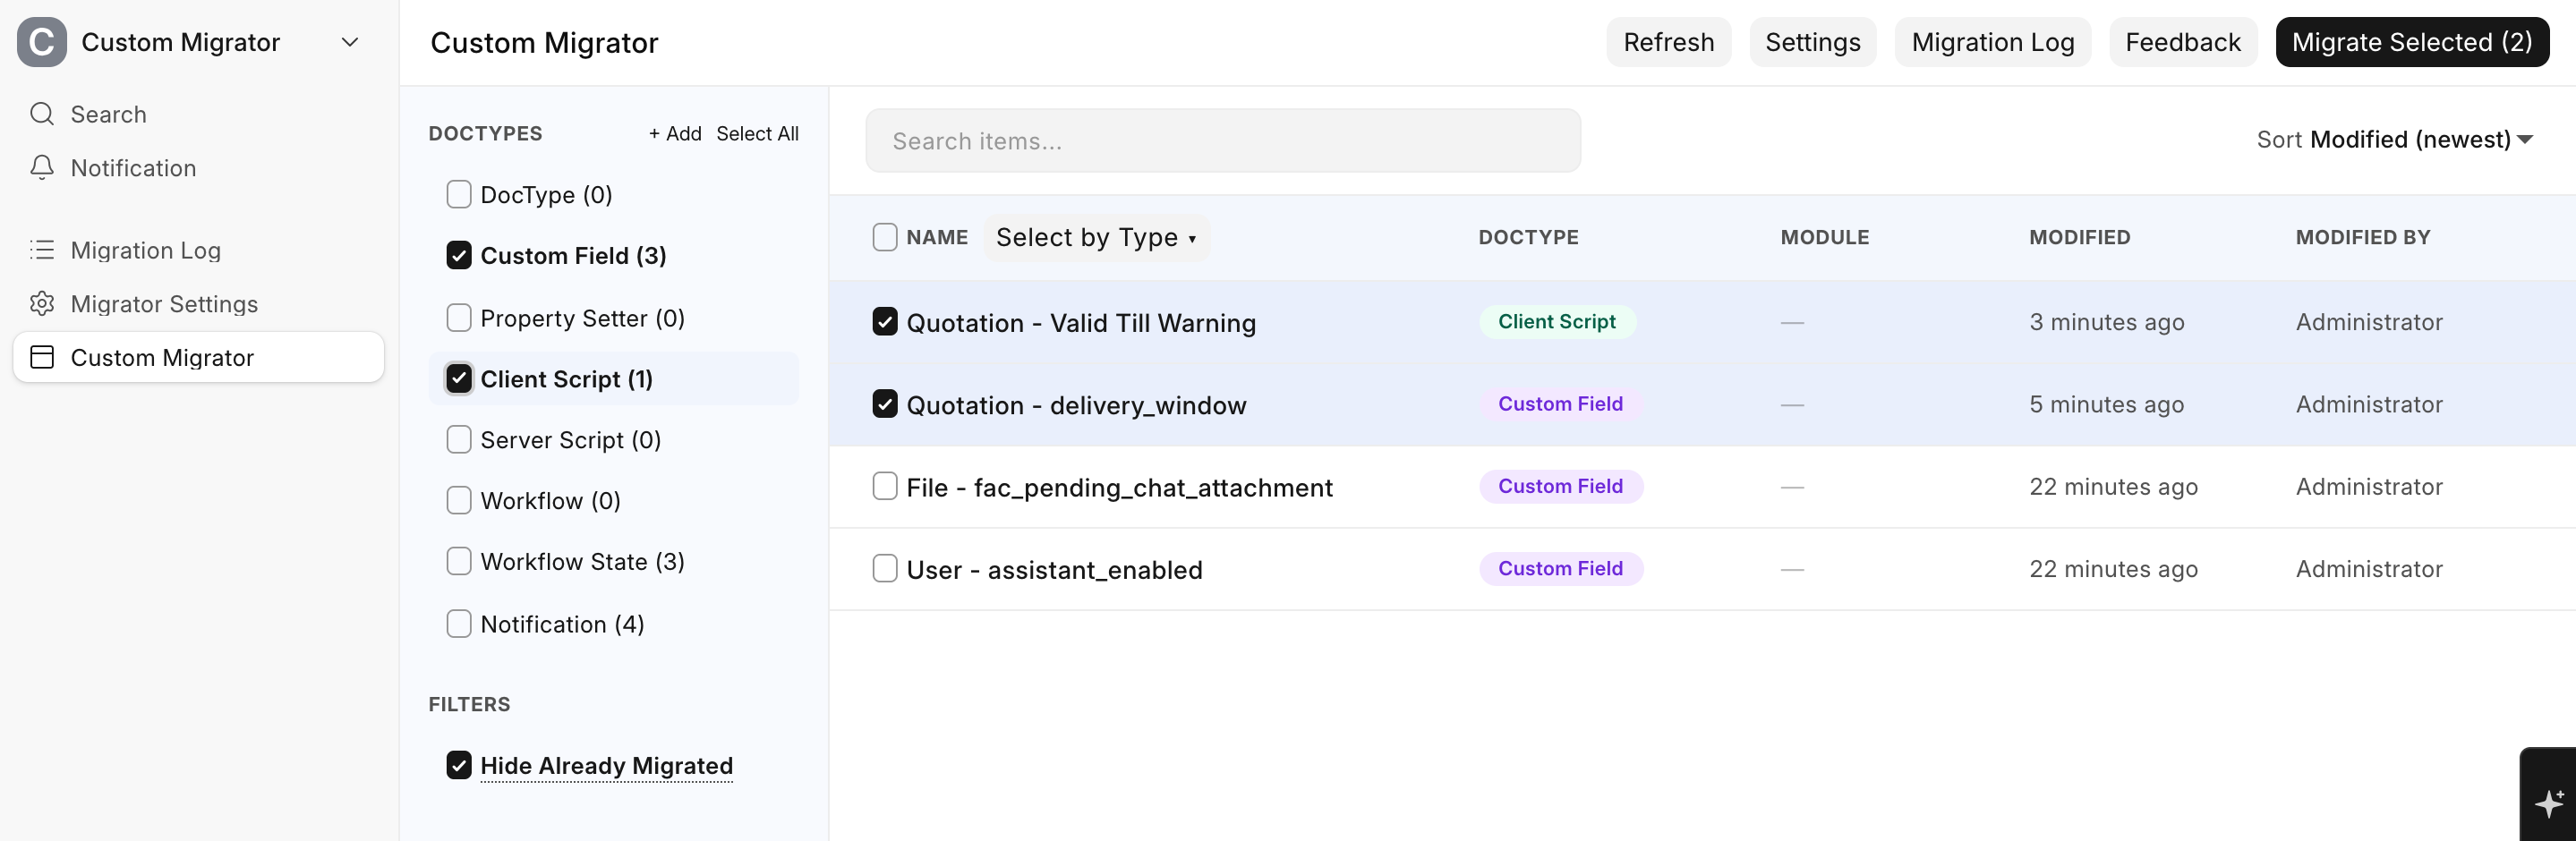2576x841 pixels.
Task: Open the Sort Modified (newest) dropdown
Action: [2394, 140]
